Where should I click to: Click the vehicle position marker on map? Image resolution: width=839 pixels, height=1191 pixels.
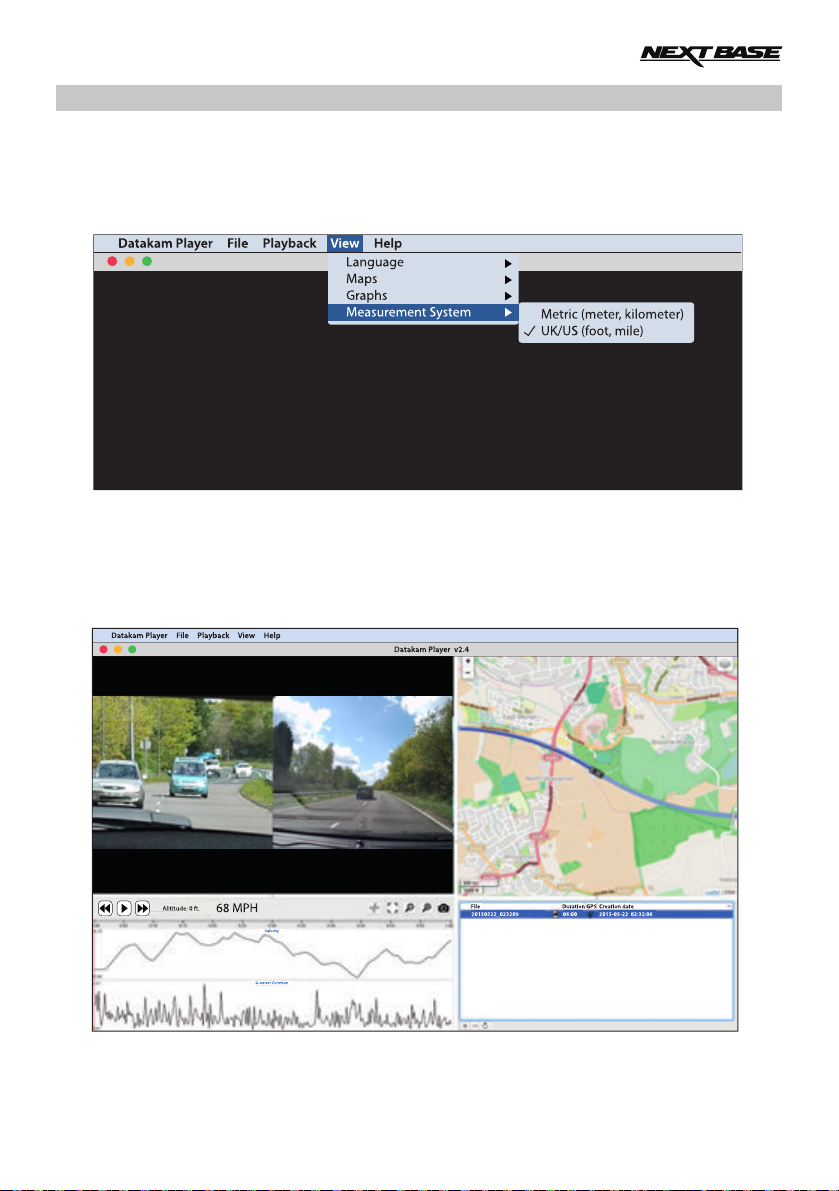point(598,772)
